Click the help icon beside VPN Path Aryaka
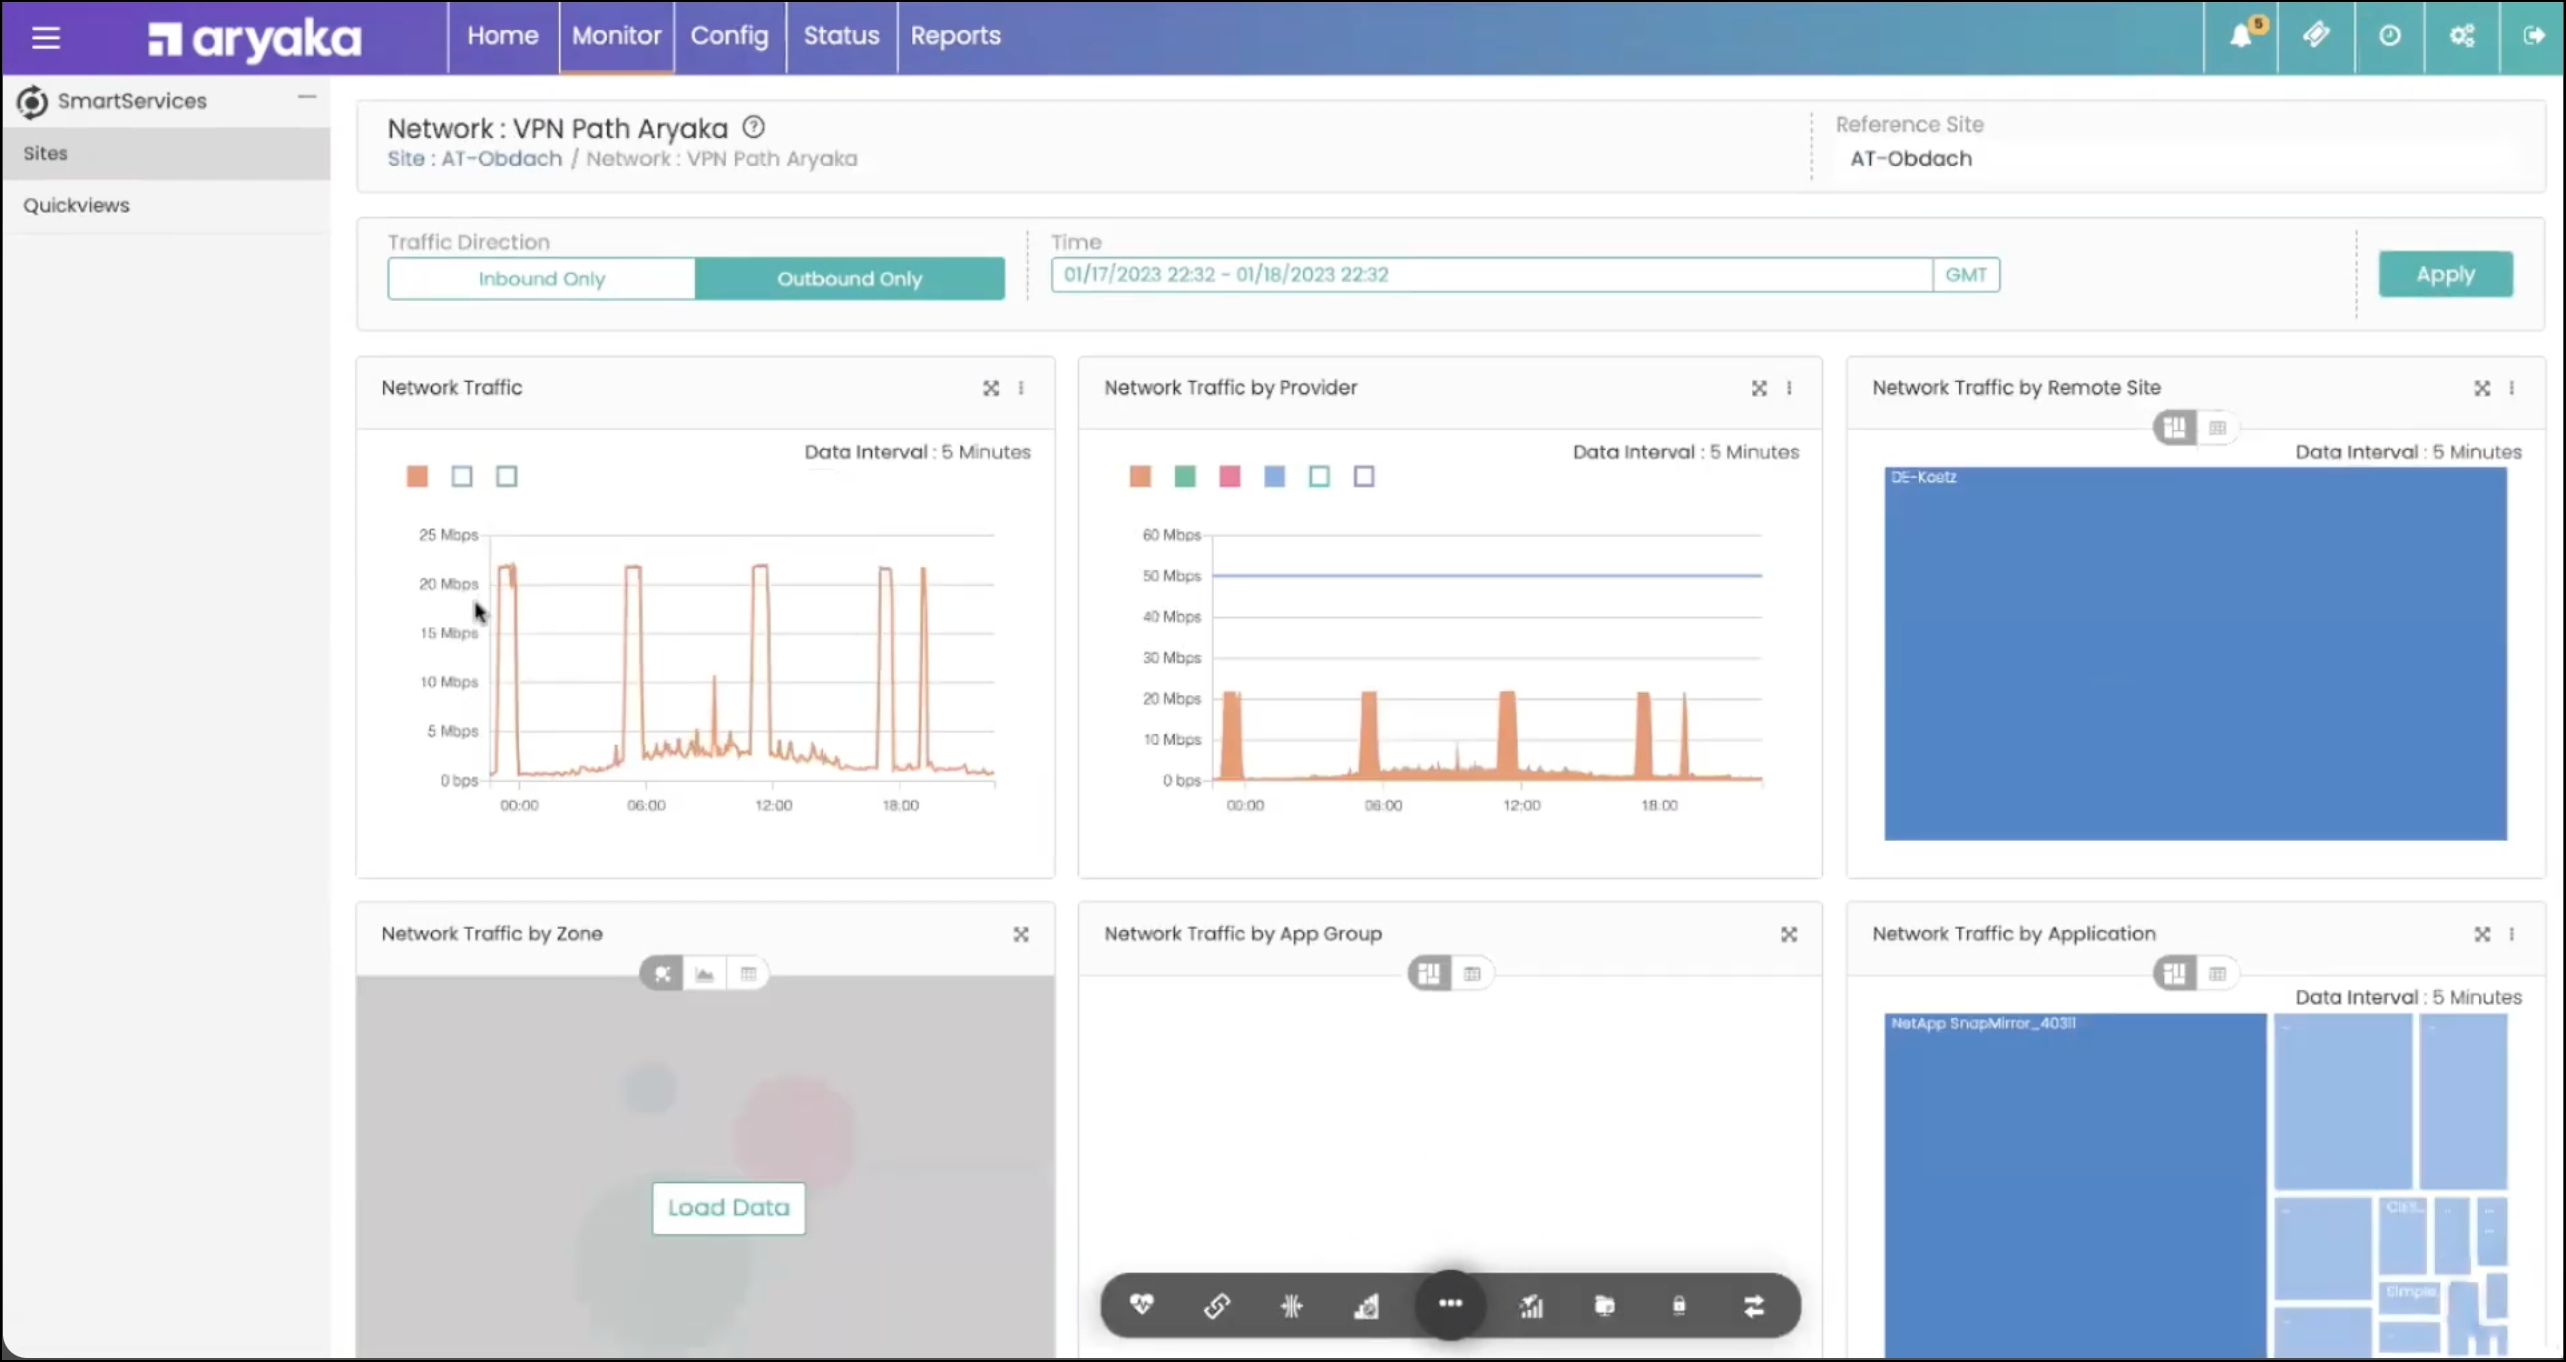2566x1362 pixels. tap(753, 127)
